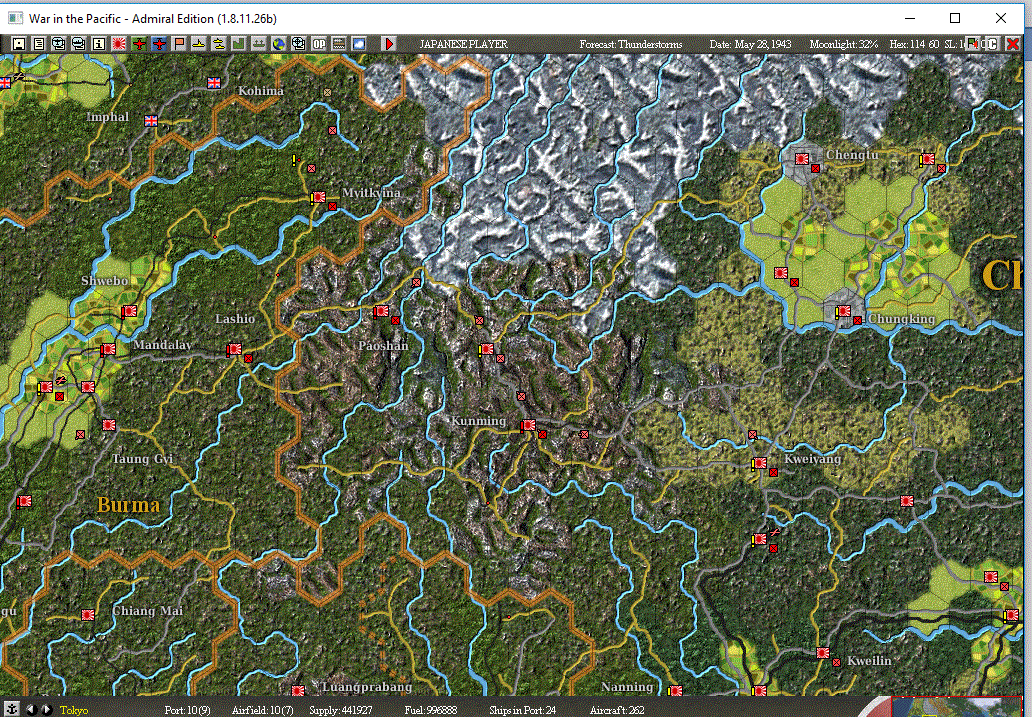Select the Japanese base flag at Myitkyina
Viewport: 1032px width, 717px height.
click(319, 197)
